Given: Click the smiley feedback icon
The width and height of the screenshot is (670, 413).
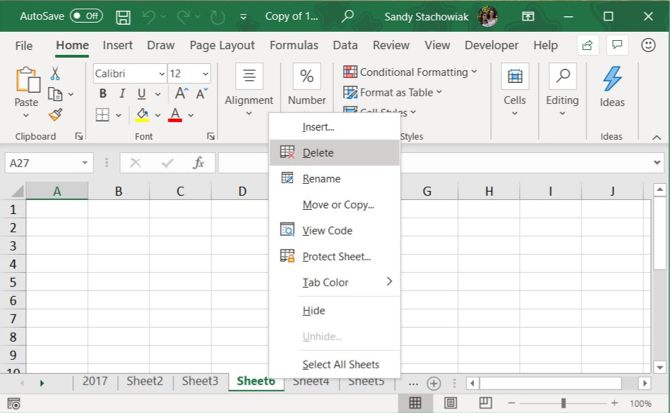Looking at the screenshot, I should pyautogui.click(x=648, y=45).
